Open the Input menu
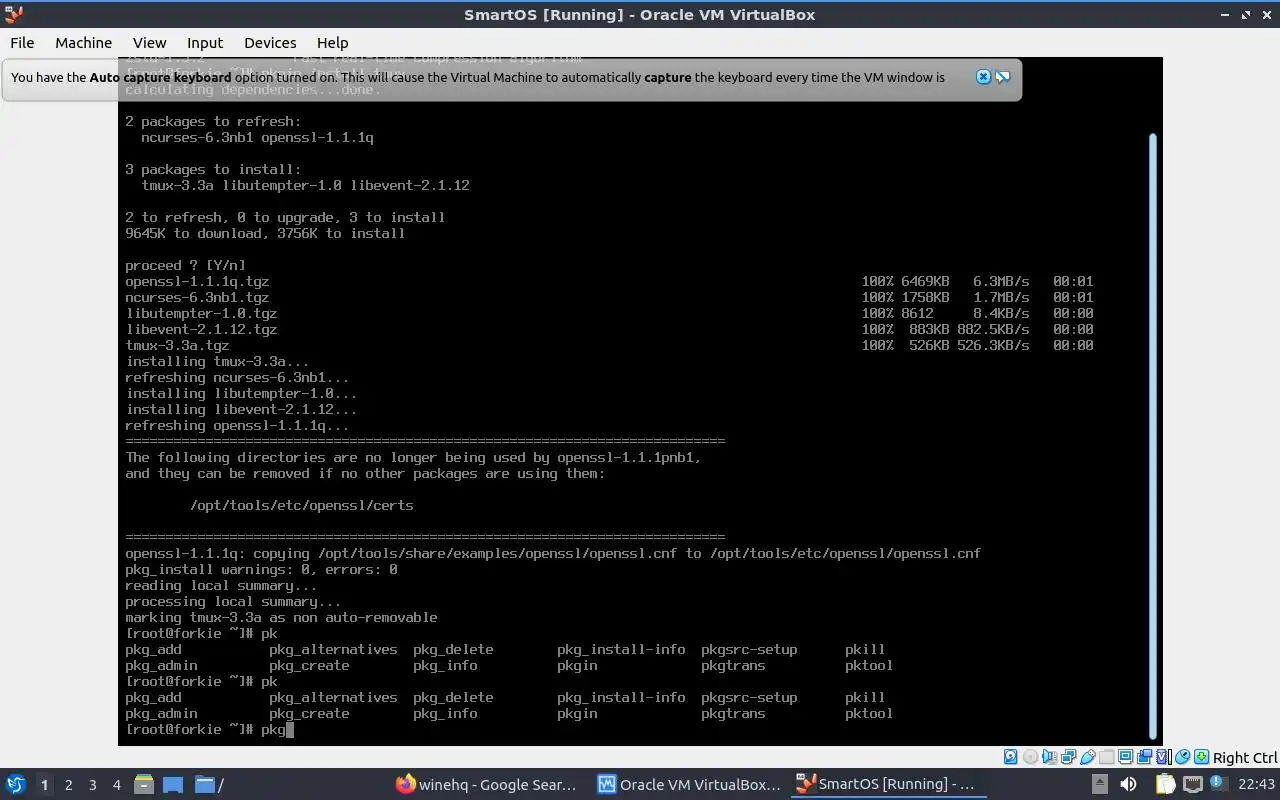Image resolution: width=1280 pixels, height=800 pixels. (205, 42)
